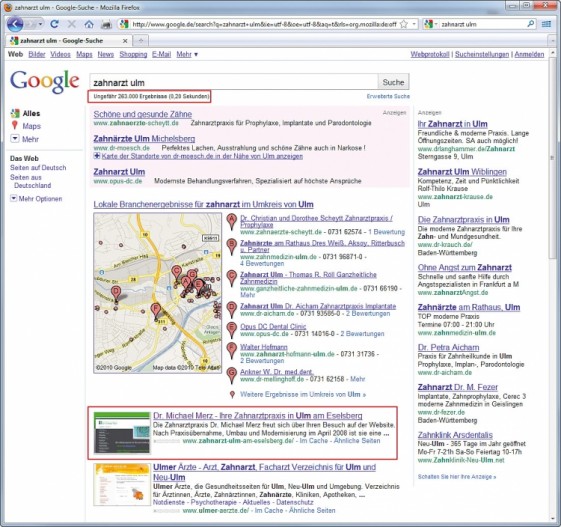This screenshot has width=561, height=527.
Task: Open the Erweiterte Suche link
Action: point(388,96)
